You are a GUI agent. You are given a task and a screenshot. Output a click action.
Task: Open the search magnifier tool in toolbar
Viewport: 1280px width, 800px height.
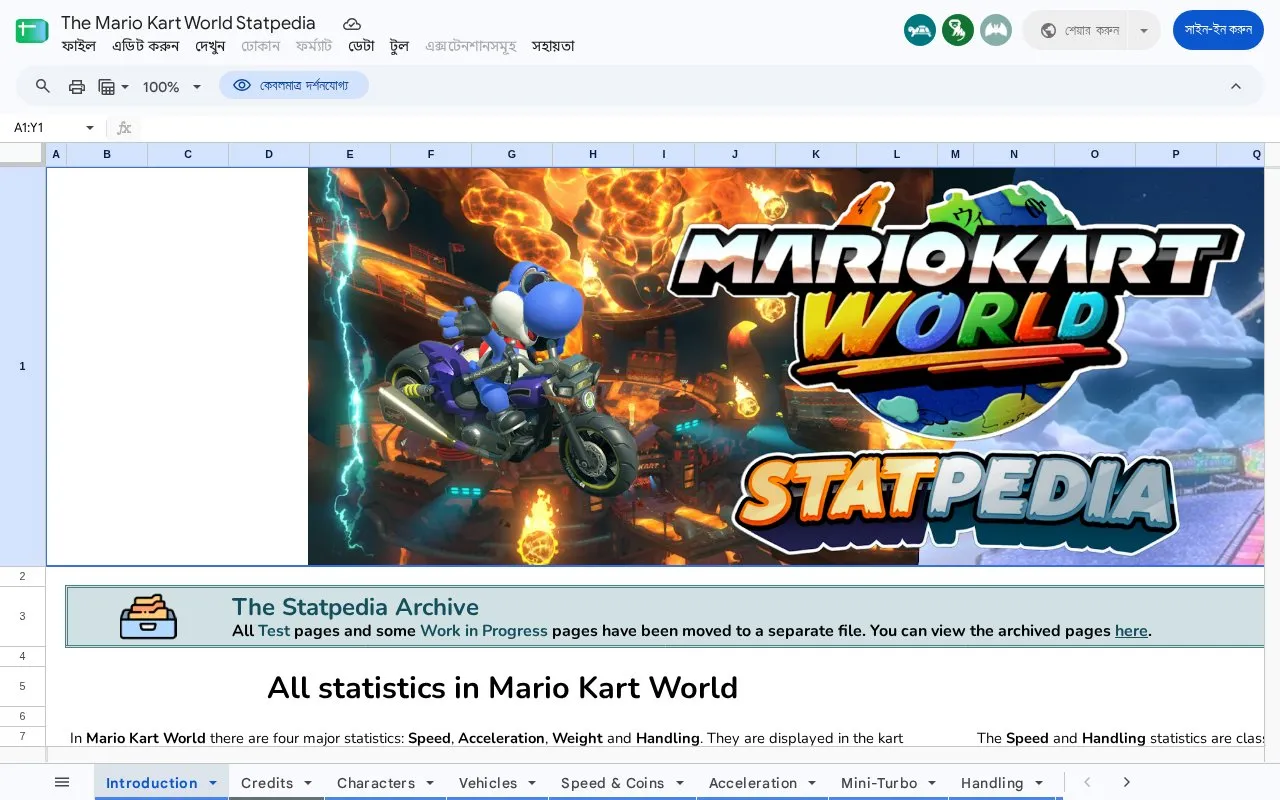pos(43,86)
